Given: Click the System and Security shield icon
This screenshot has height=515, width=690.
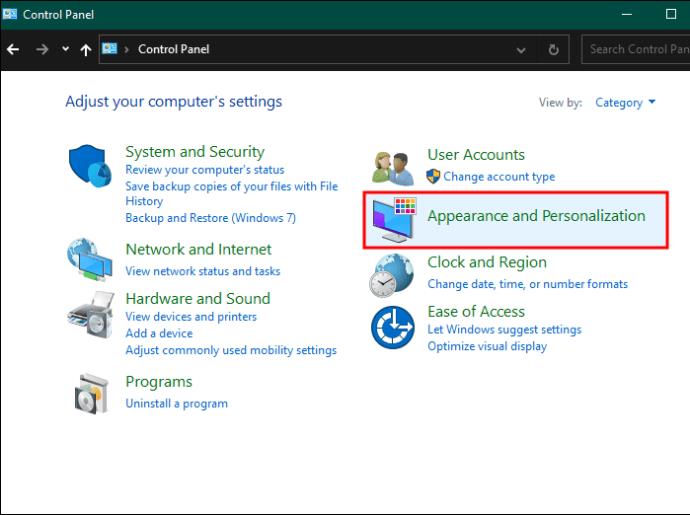Looking at the screenshot, I should [90, 166].
